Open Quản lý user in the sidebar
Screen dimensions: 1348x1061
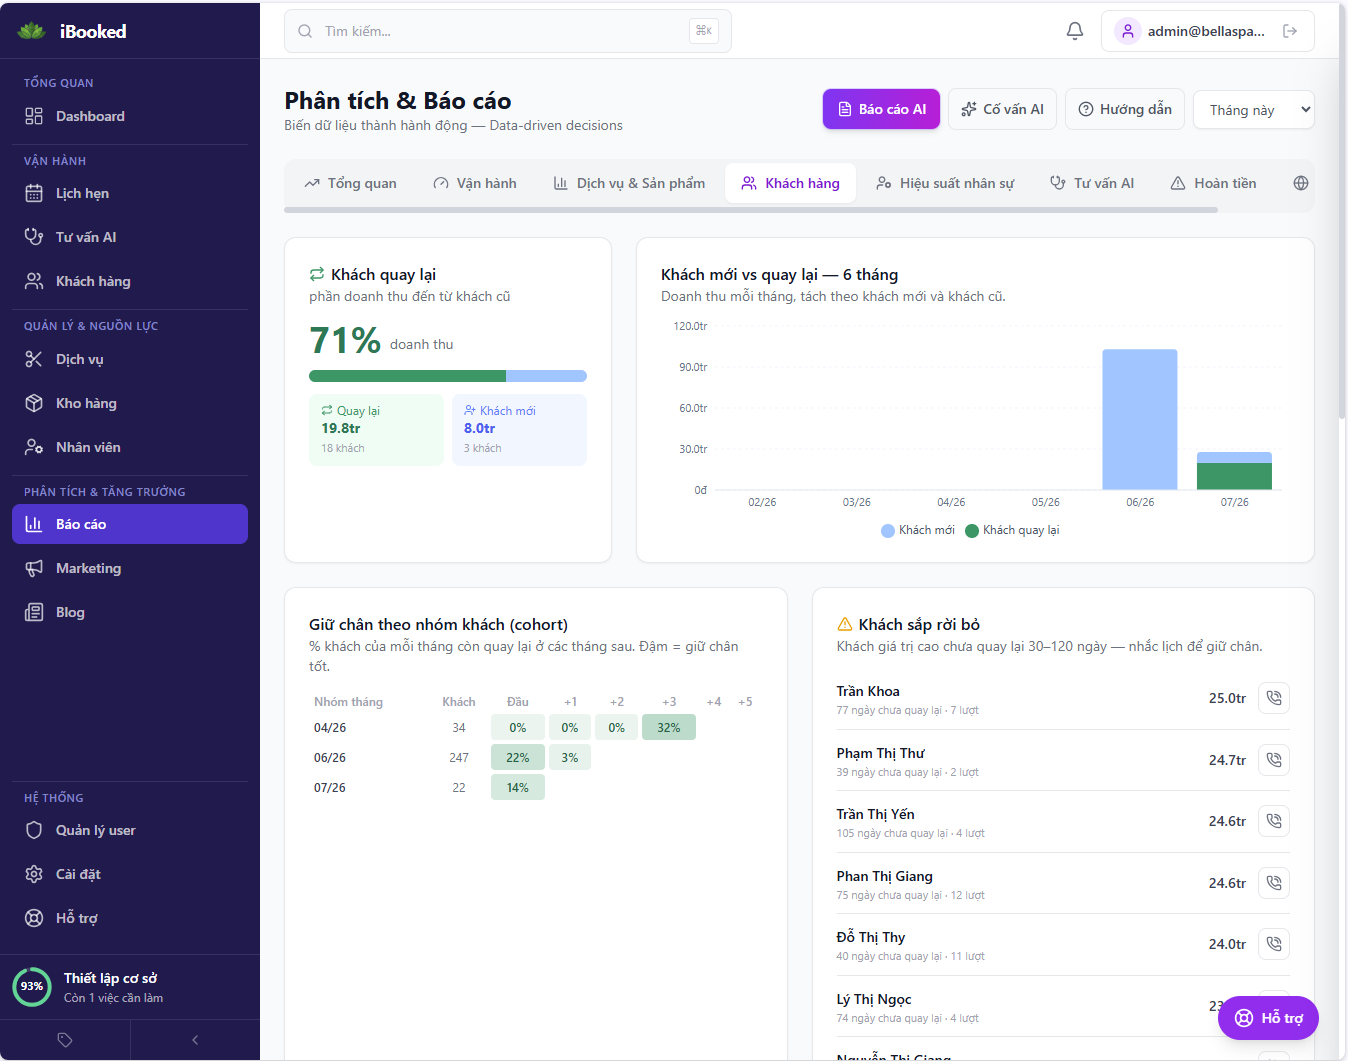click(130, 830)
